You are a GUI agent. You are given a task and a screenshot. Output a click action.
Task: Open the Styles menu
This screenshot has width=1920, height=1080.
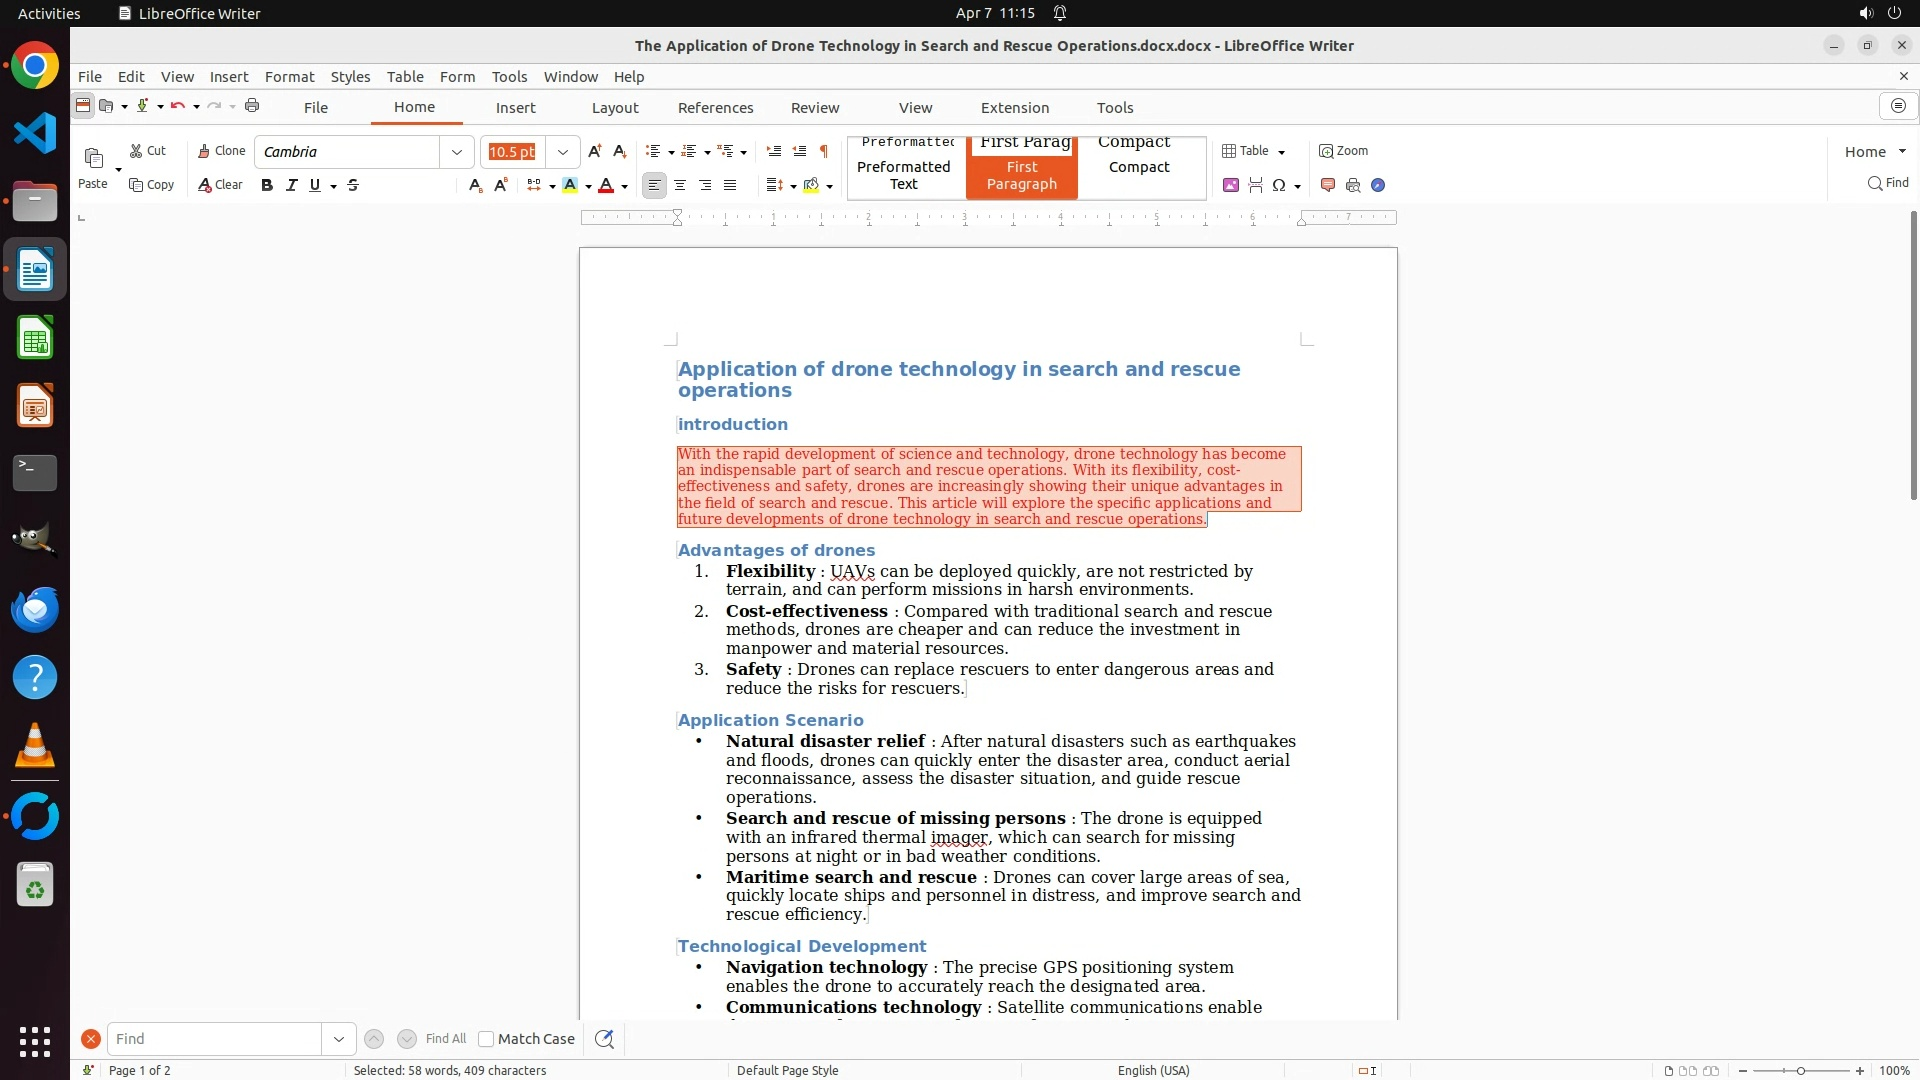(350, 76)
